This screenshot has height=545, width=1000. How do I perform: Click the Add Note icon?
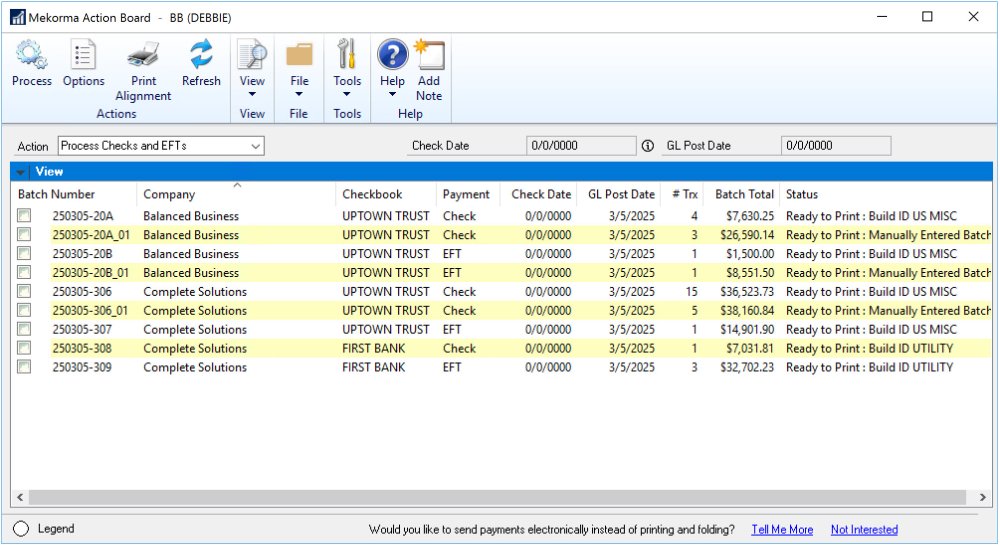429,56
